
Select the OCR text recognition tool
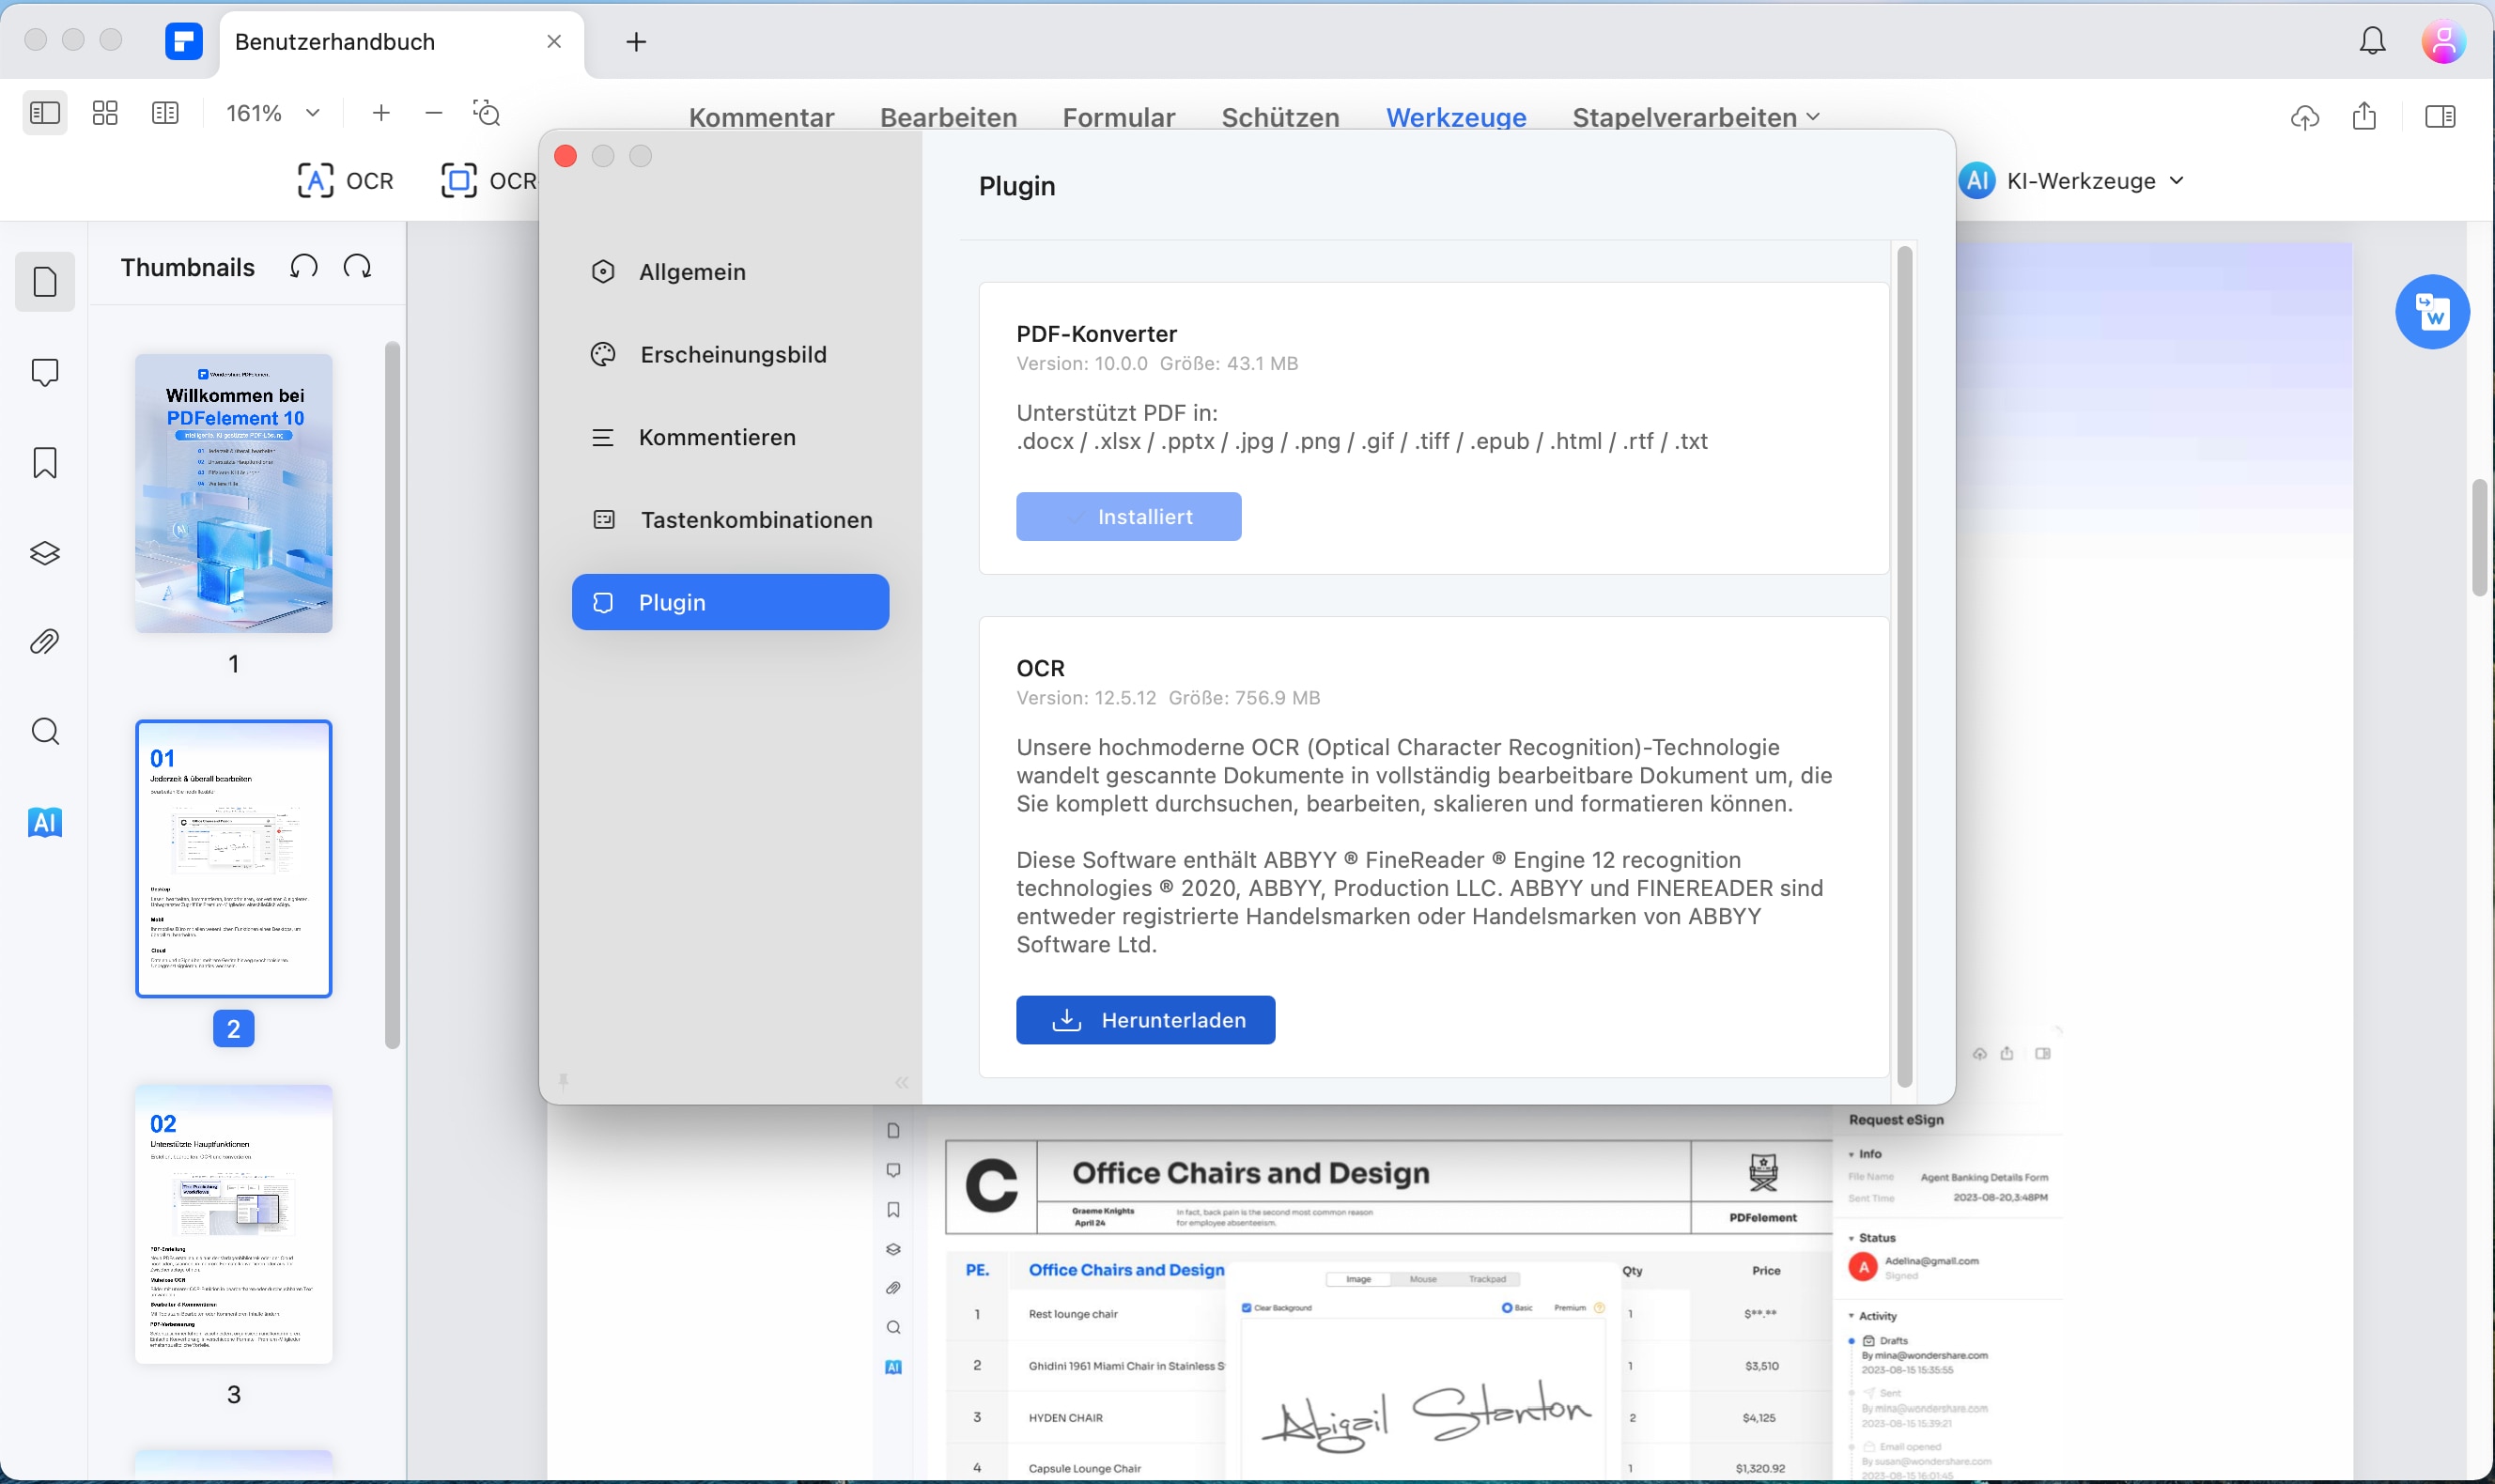pos(345,181)
